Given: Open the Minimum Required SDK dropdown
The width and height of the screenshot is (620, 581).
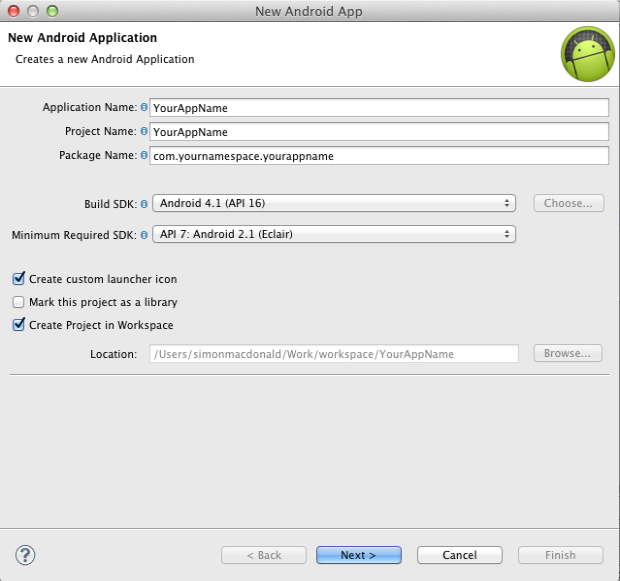Looking at the screenshot, I should pyautogui.click(x=334, y=235).
